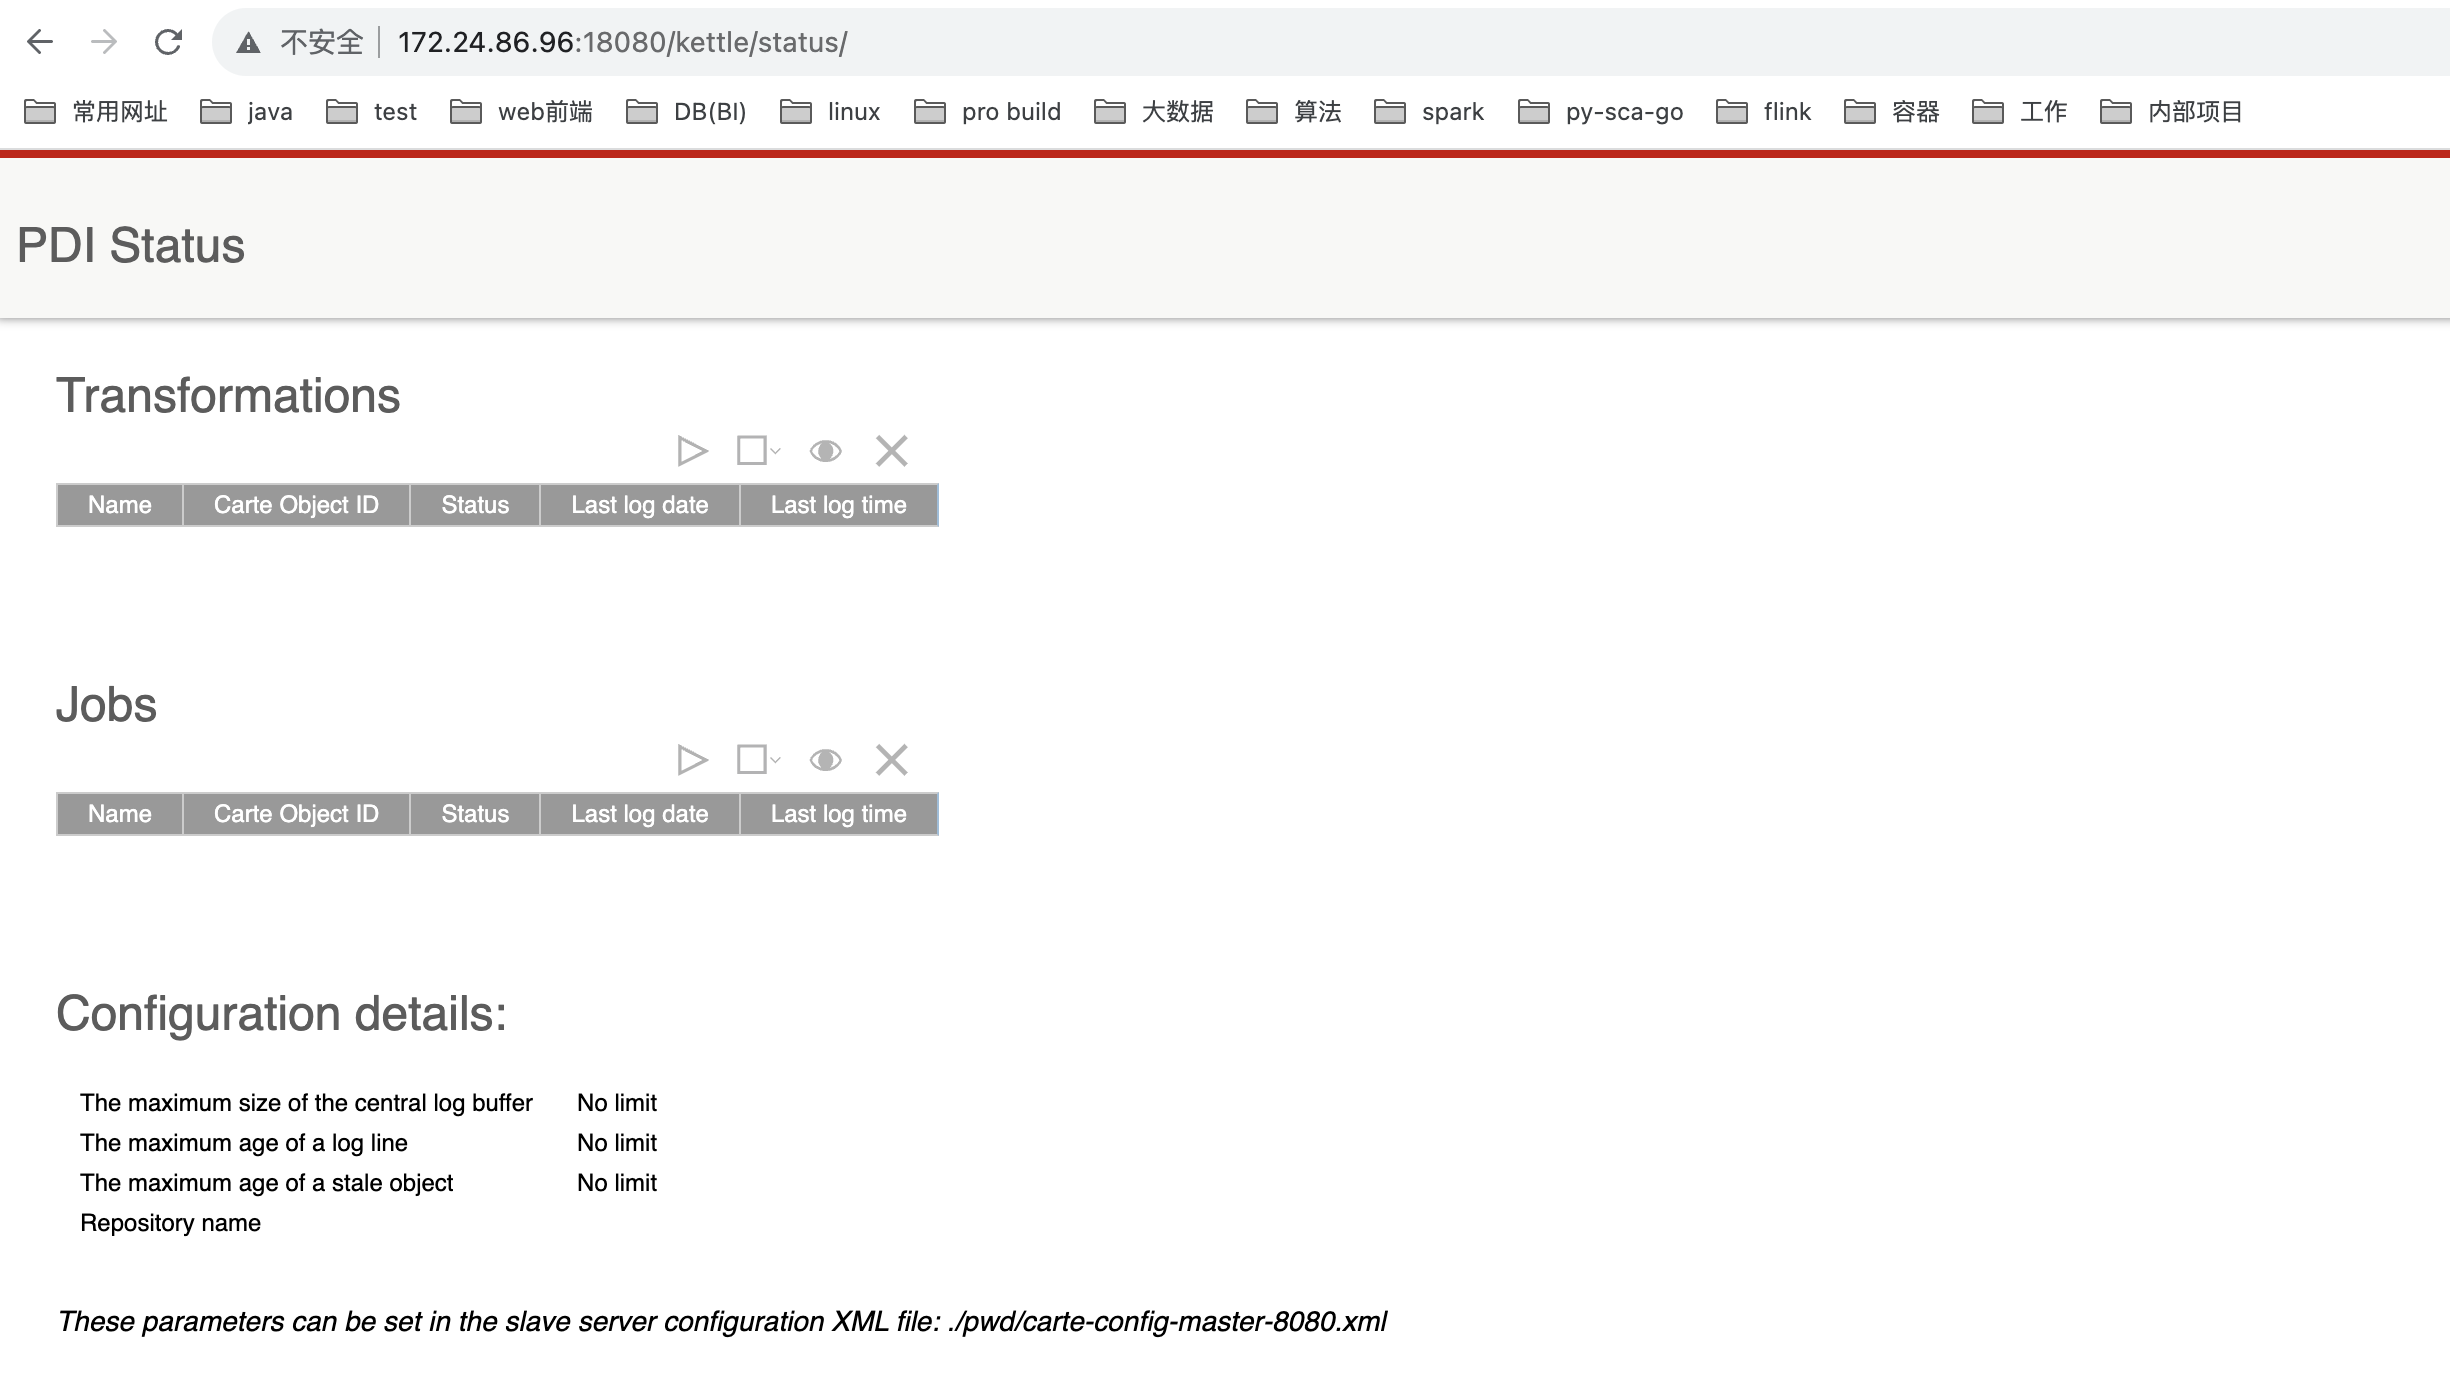The width and height of the screenshot is (2450, 1376).
Task: Click Transformations Carte Object ID column header
Action: (x=296, y=505)
